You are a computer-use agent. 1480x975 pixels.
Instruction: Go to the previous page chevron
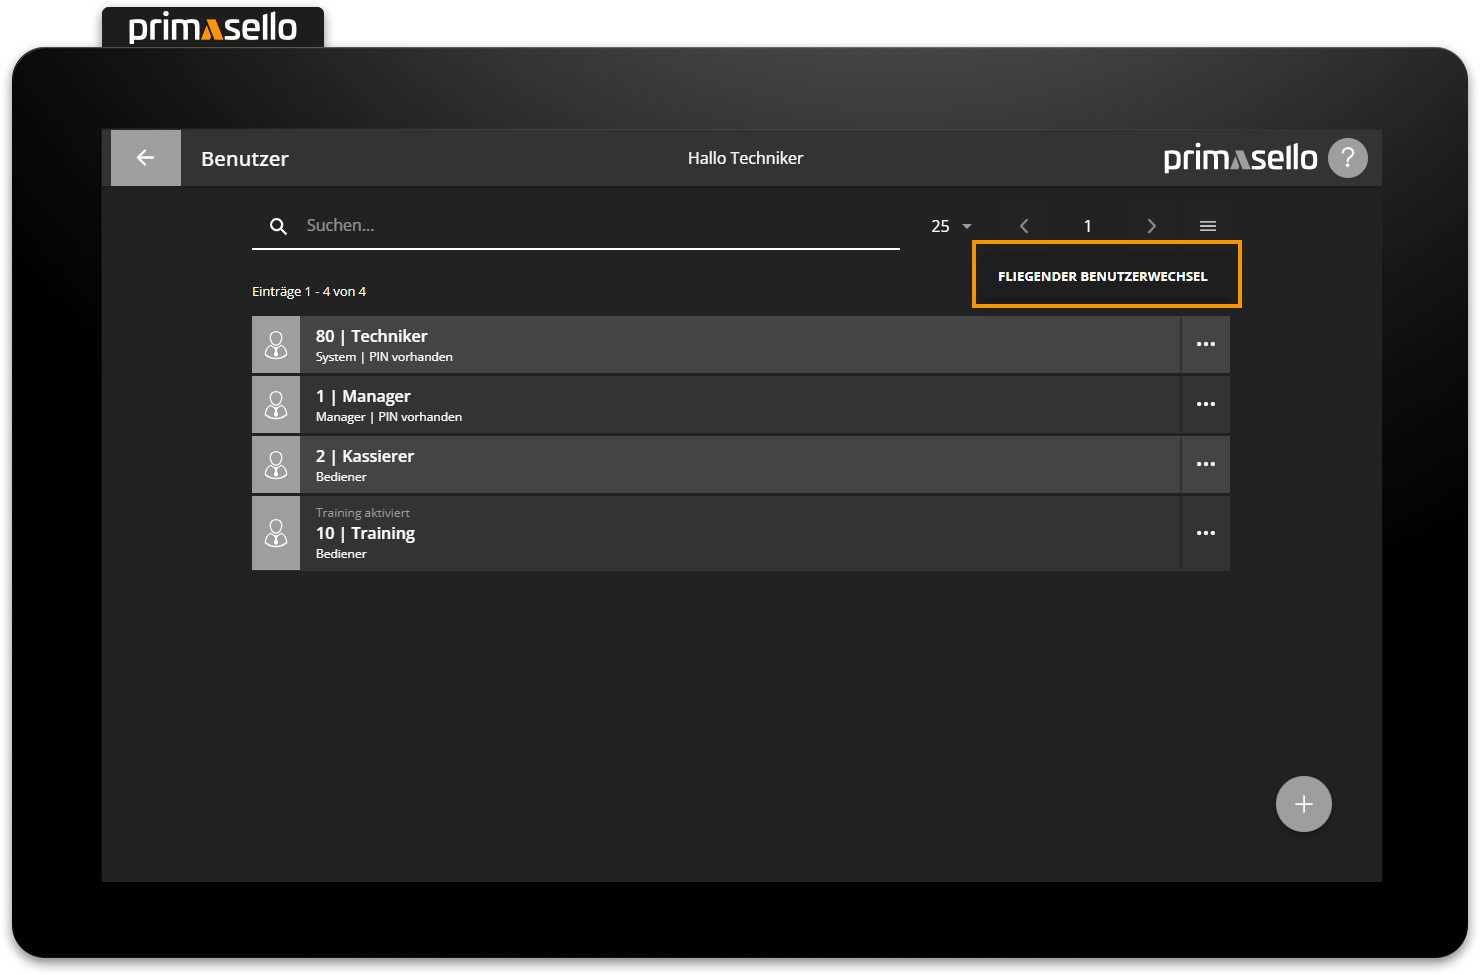pyautogui.click(x=1024, y=226)
